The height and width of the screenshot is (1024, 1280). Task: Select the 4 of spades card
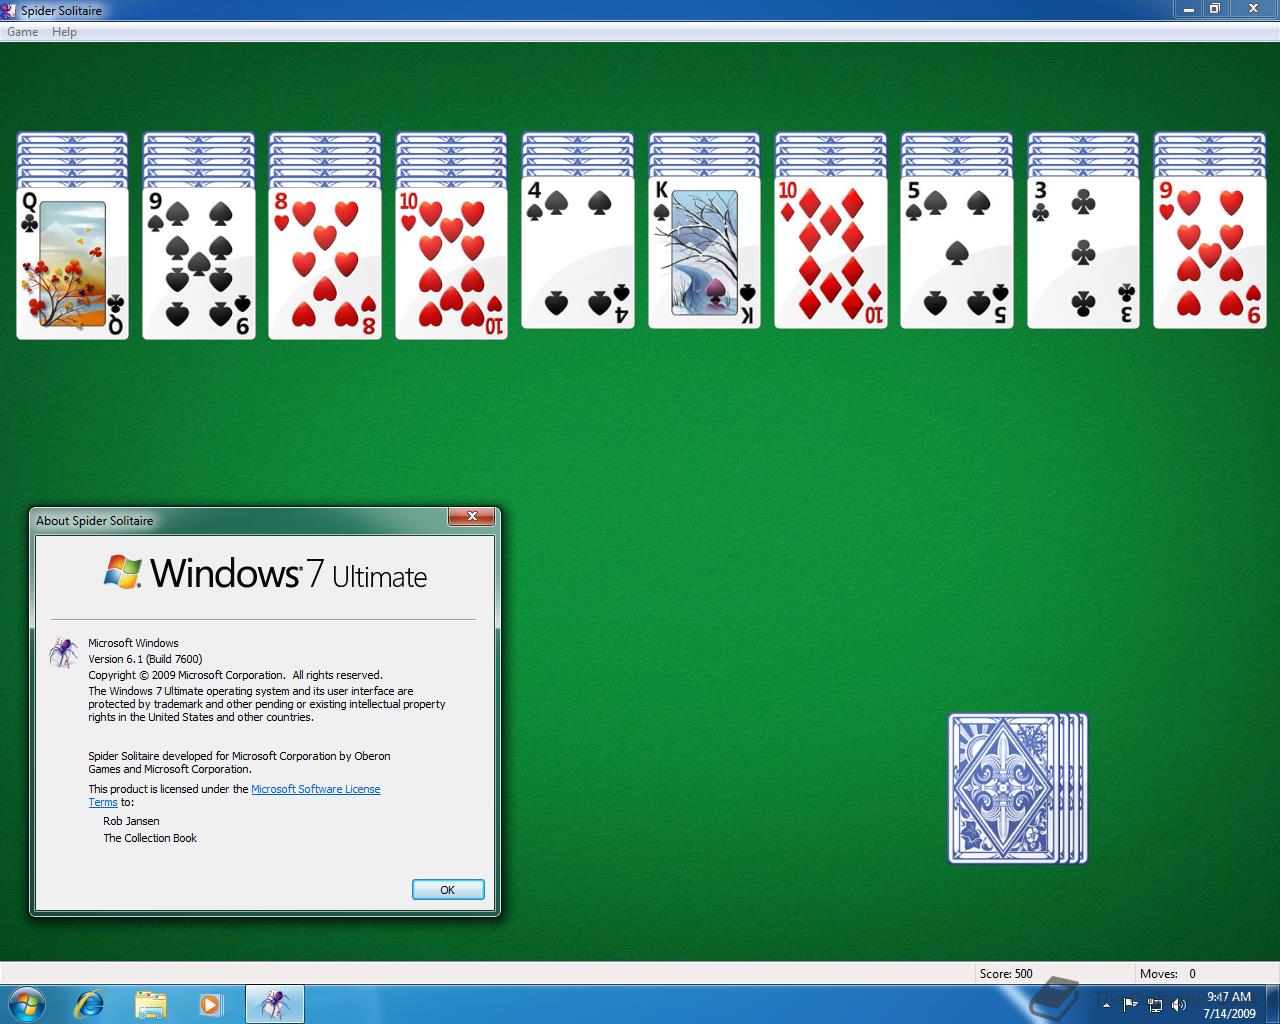pyautogui.click(x=578, y=252)
